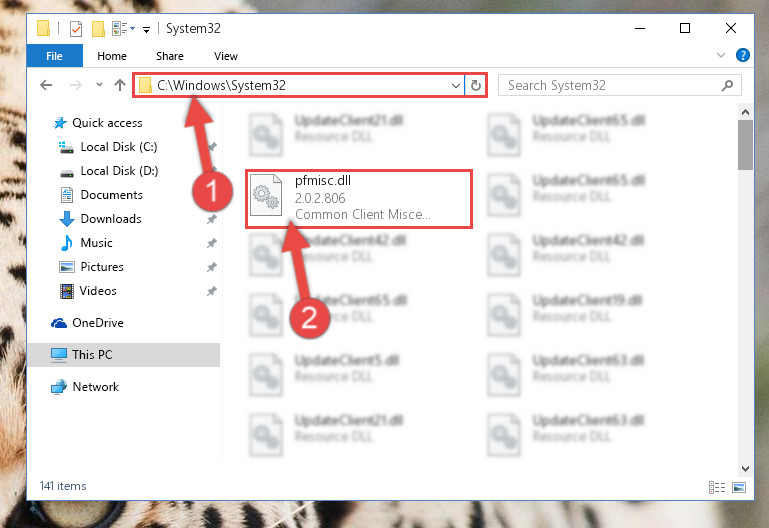Refresh the System32 folder view
This screenshot has height=528, width=769.
pyautogui.click(x=476, y=85)
